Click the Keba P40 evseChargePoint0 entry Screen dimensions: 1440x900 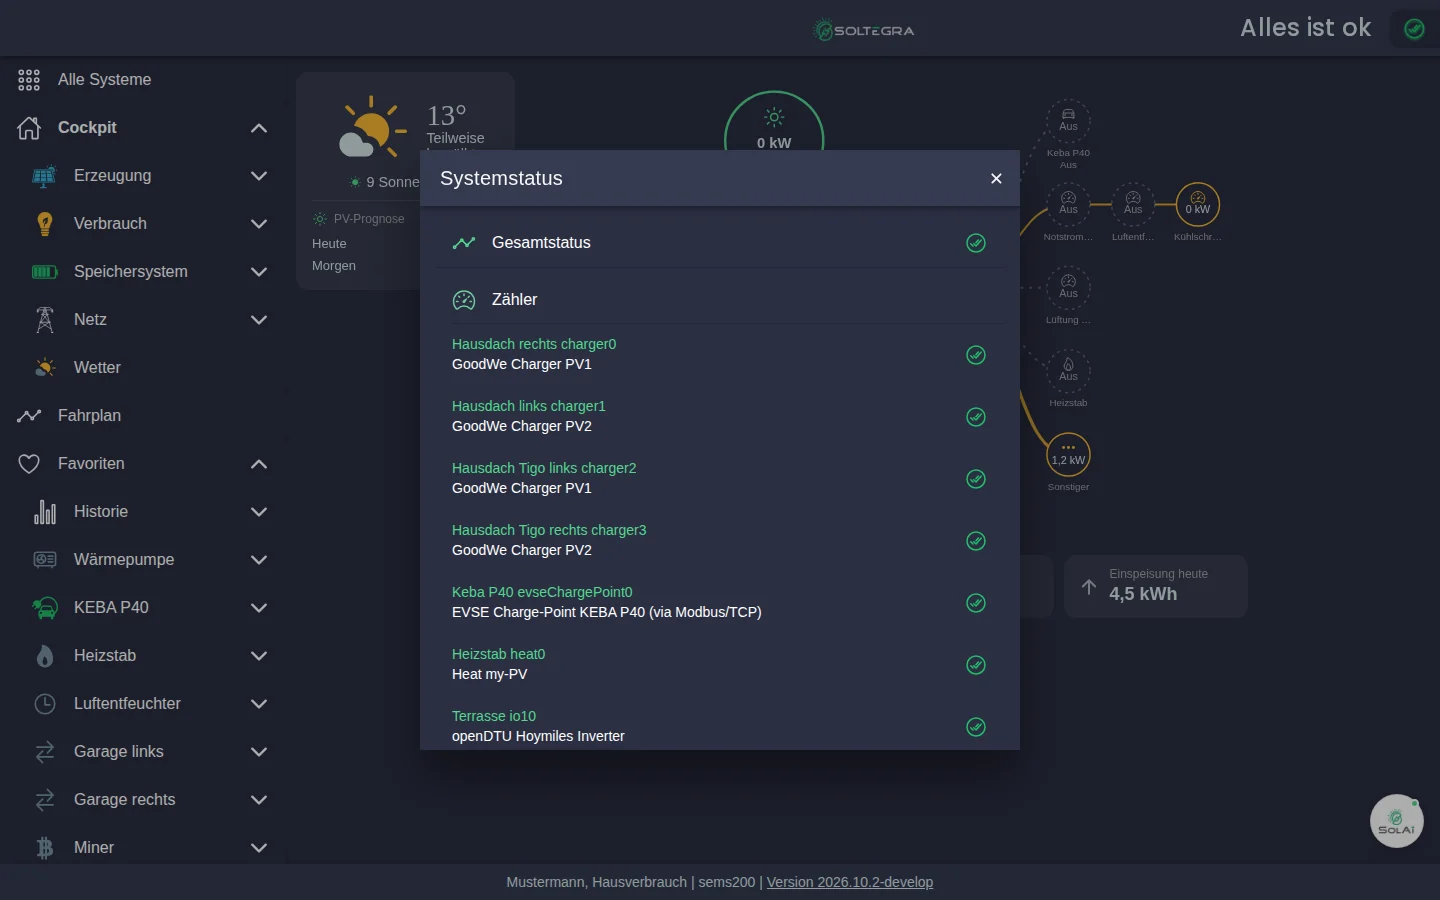720,602
